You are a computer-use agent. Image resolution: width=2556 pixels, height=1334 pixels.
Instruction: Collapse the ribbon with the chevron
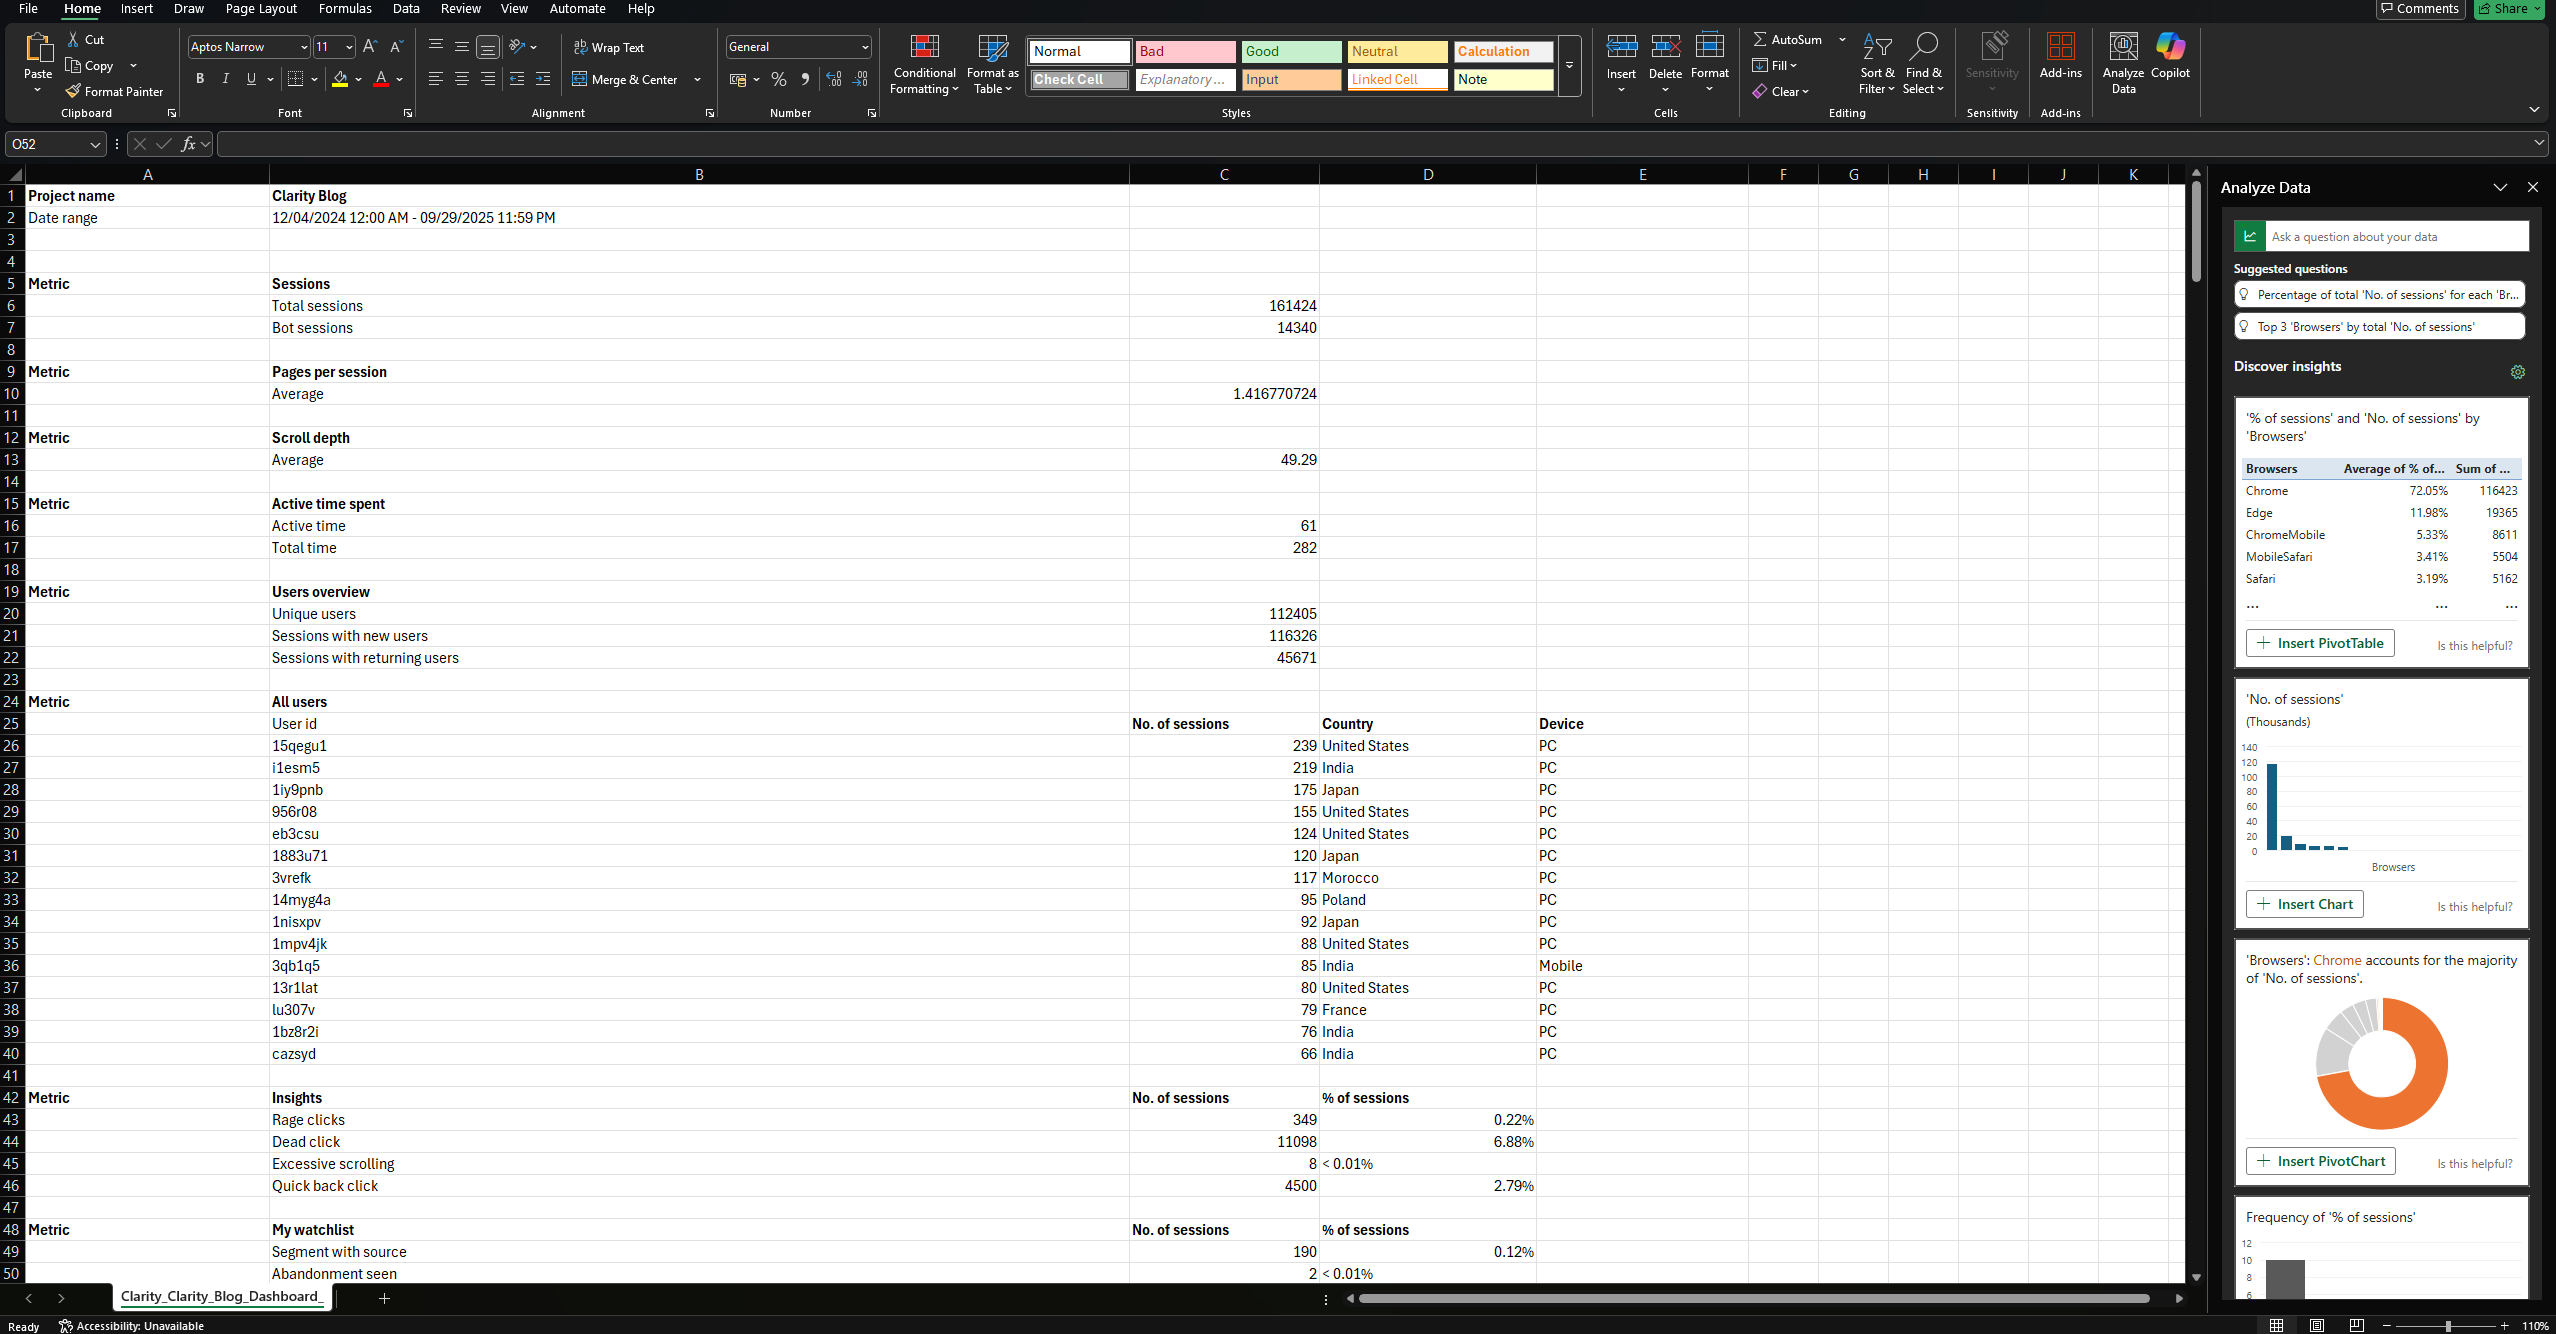click(2534, 109)
